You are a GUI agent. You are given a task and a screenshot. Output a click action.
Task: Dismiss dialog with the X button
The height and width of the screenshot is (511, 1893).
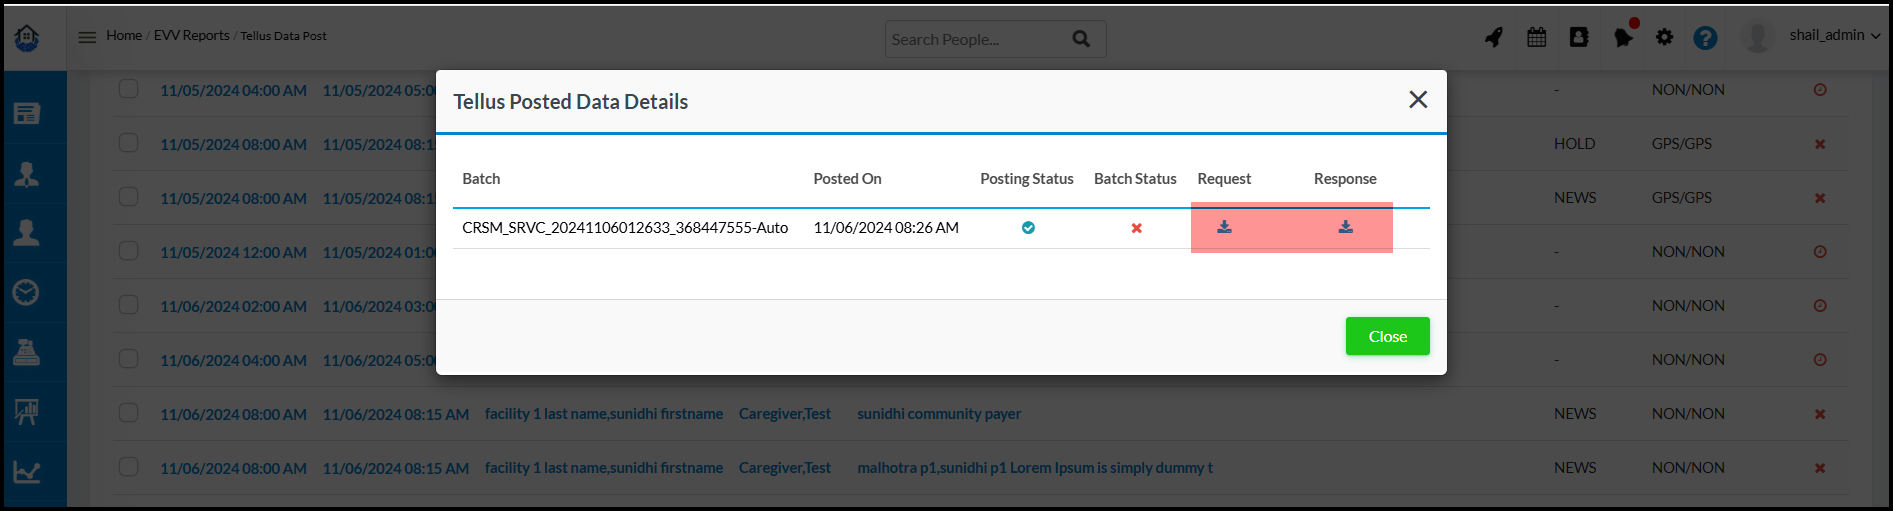(1417, 100)
